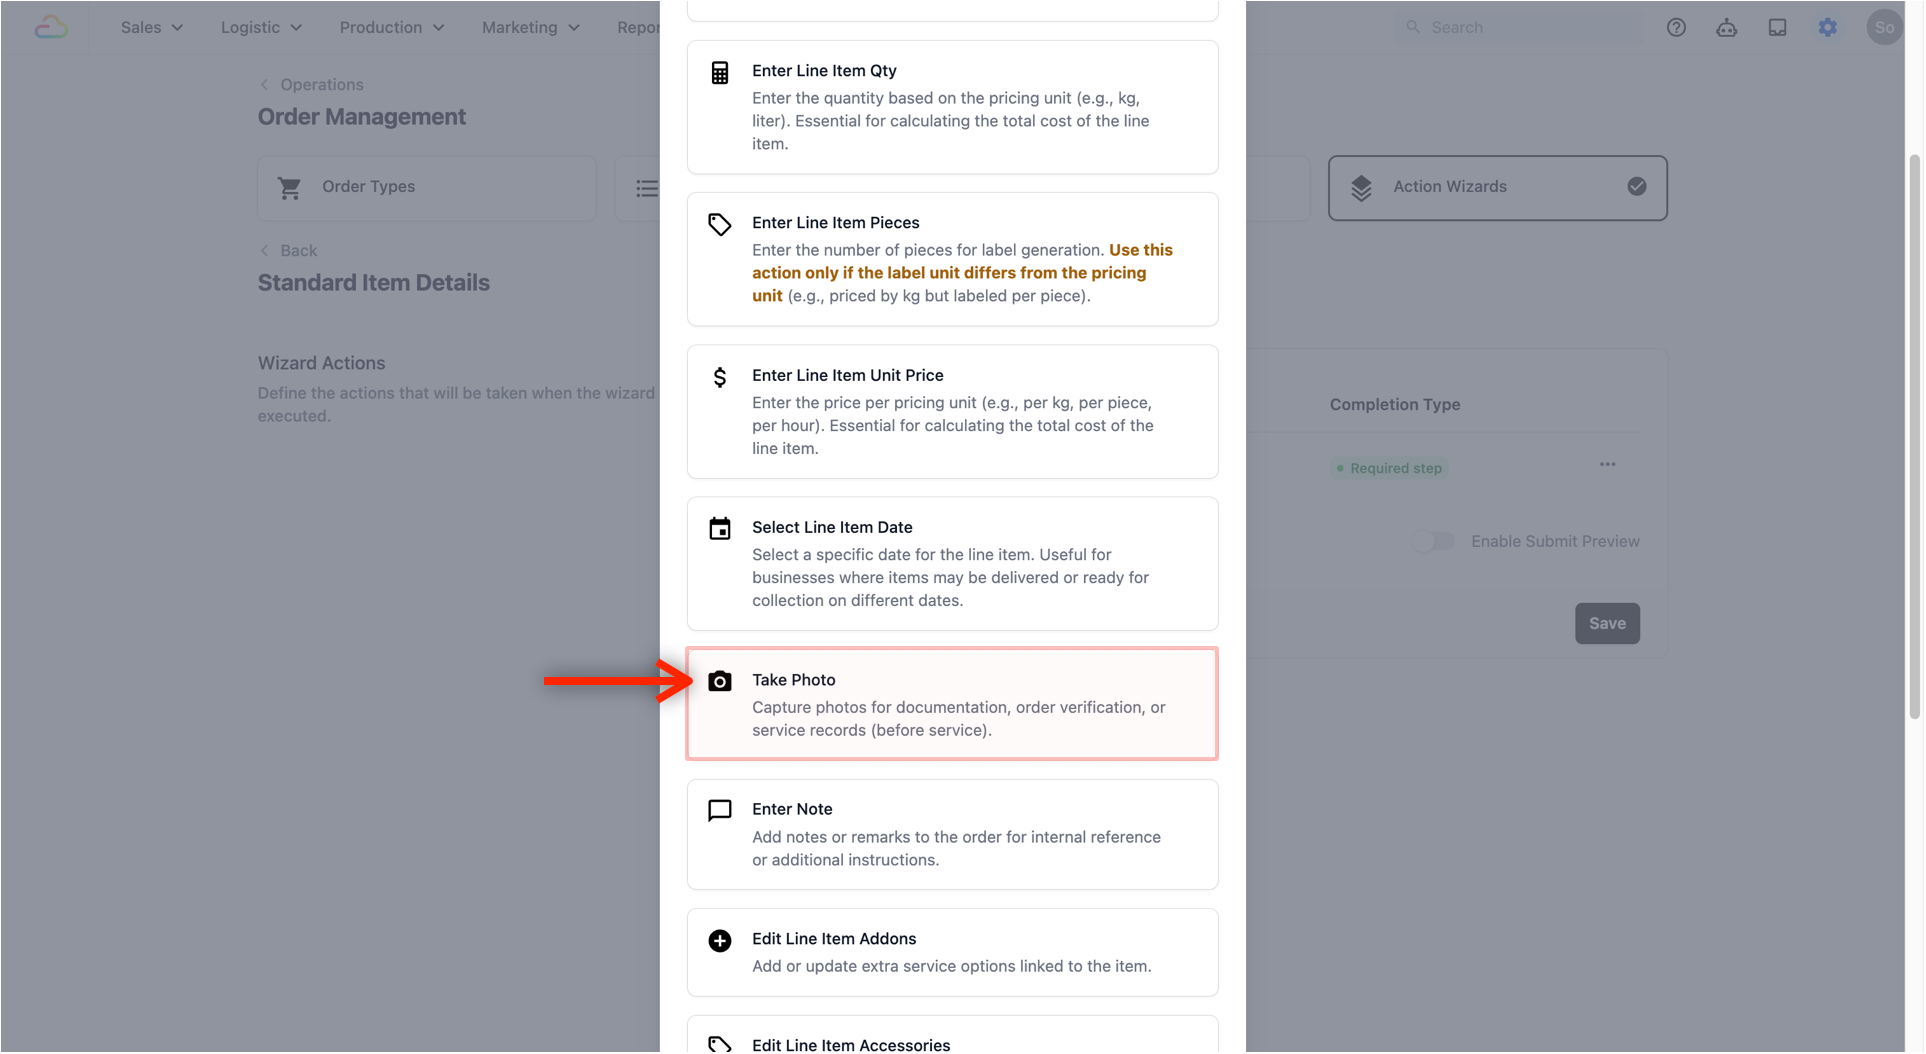Click the speech bubble icon for Enter Note

719,810
